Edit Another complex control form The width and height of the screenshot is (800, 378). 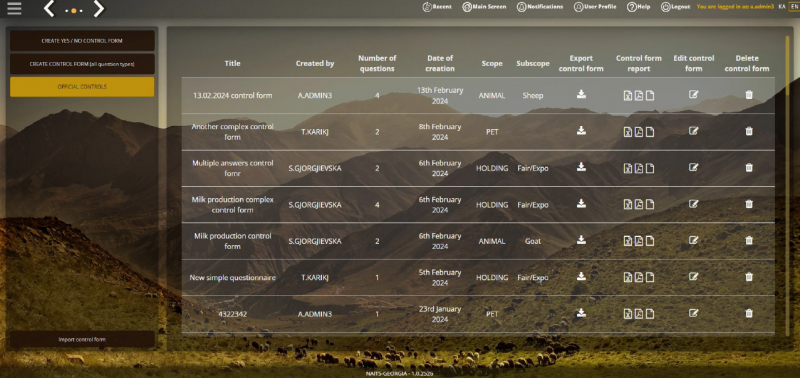(x=693, y=131)
